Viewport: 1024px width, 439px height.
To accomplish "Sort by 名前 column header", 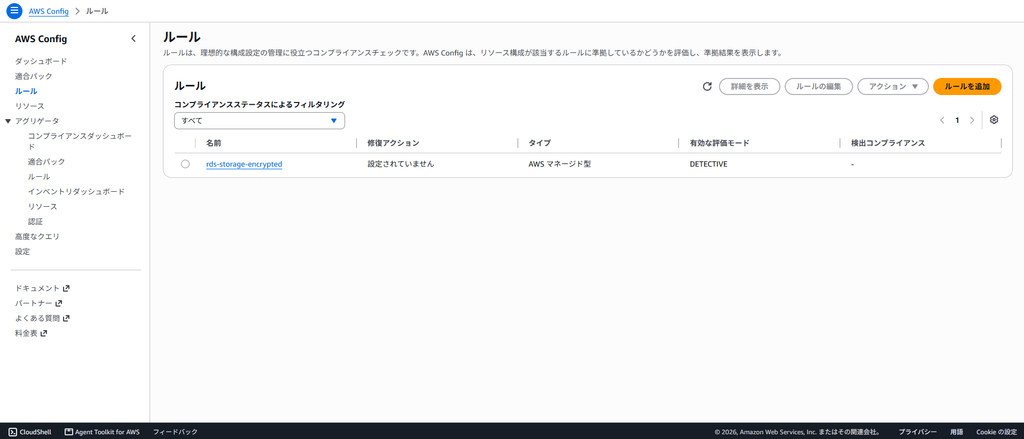I will (x=214, y=142).
